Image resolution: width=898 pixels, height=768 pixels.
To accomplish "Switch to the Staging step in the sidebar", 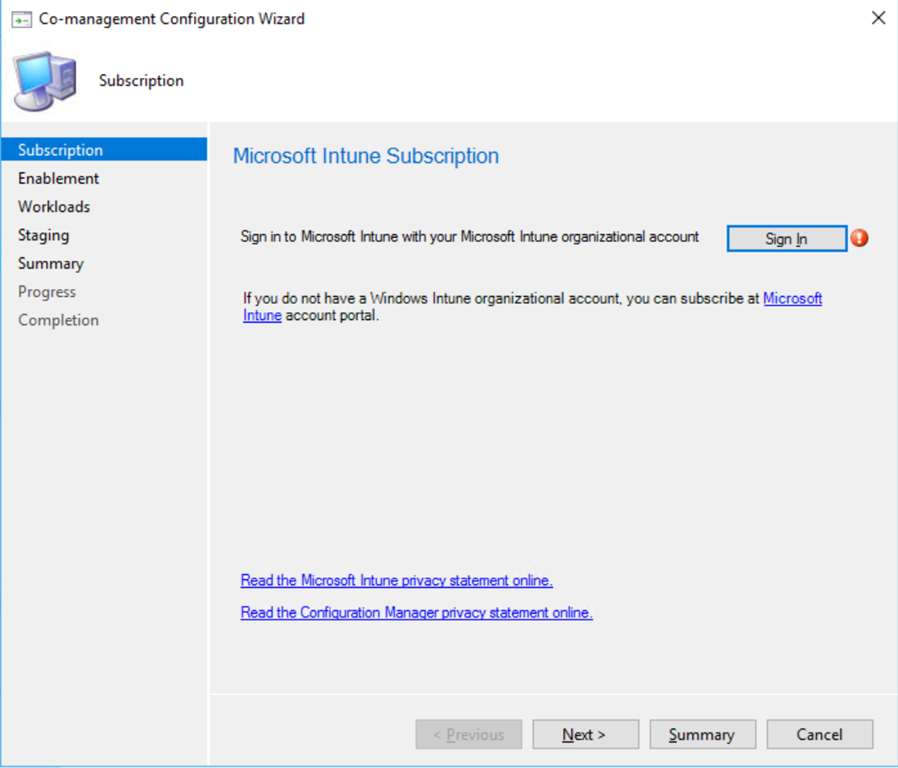I will click(43, 235).
